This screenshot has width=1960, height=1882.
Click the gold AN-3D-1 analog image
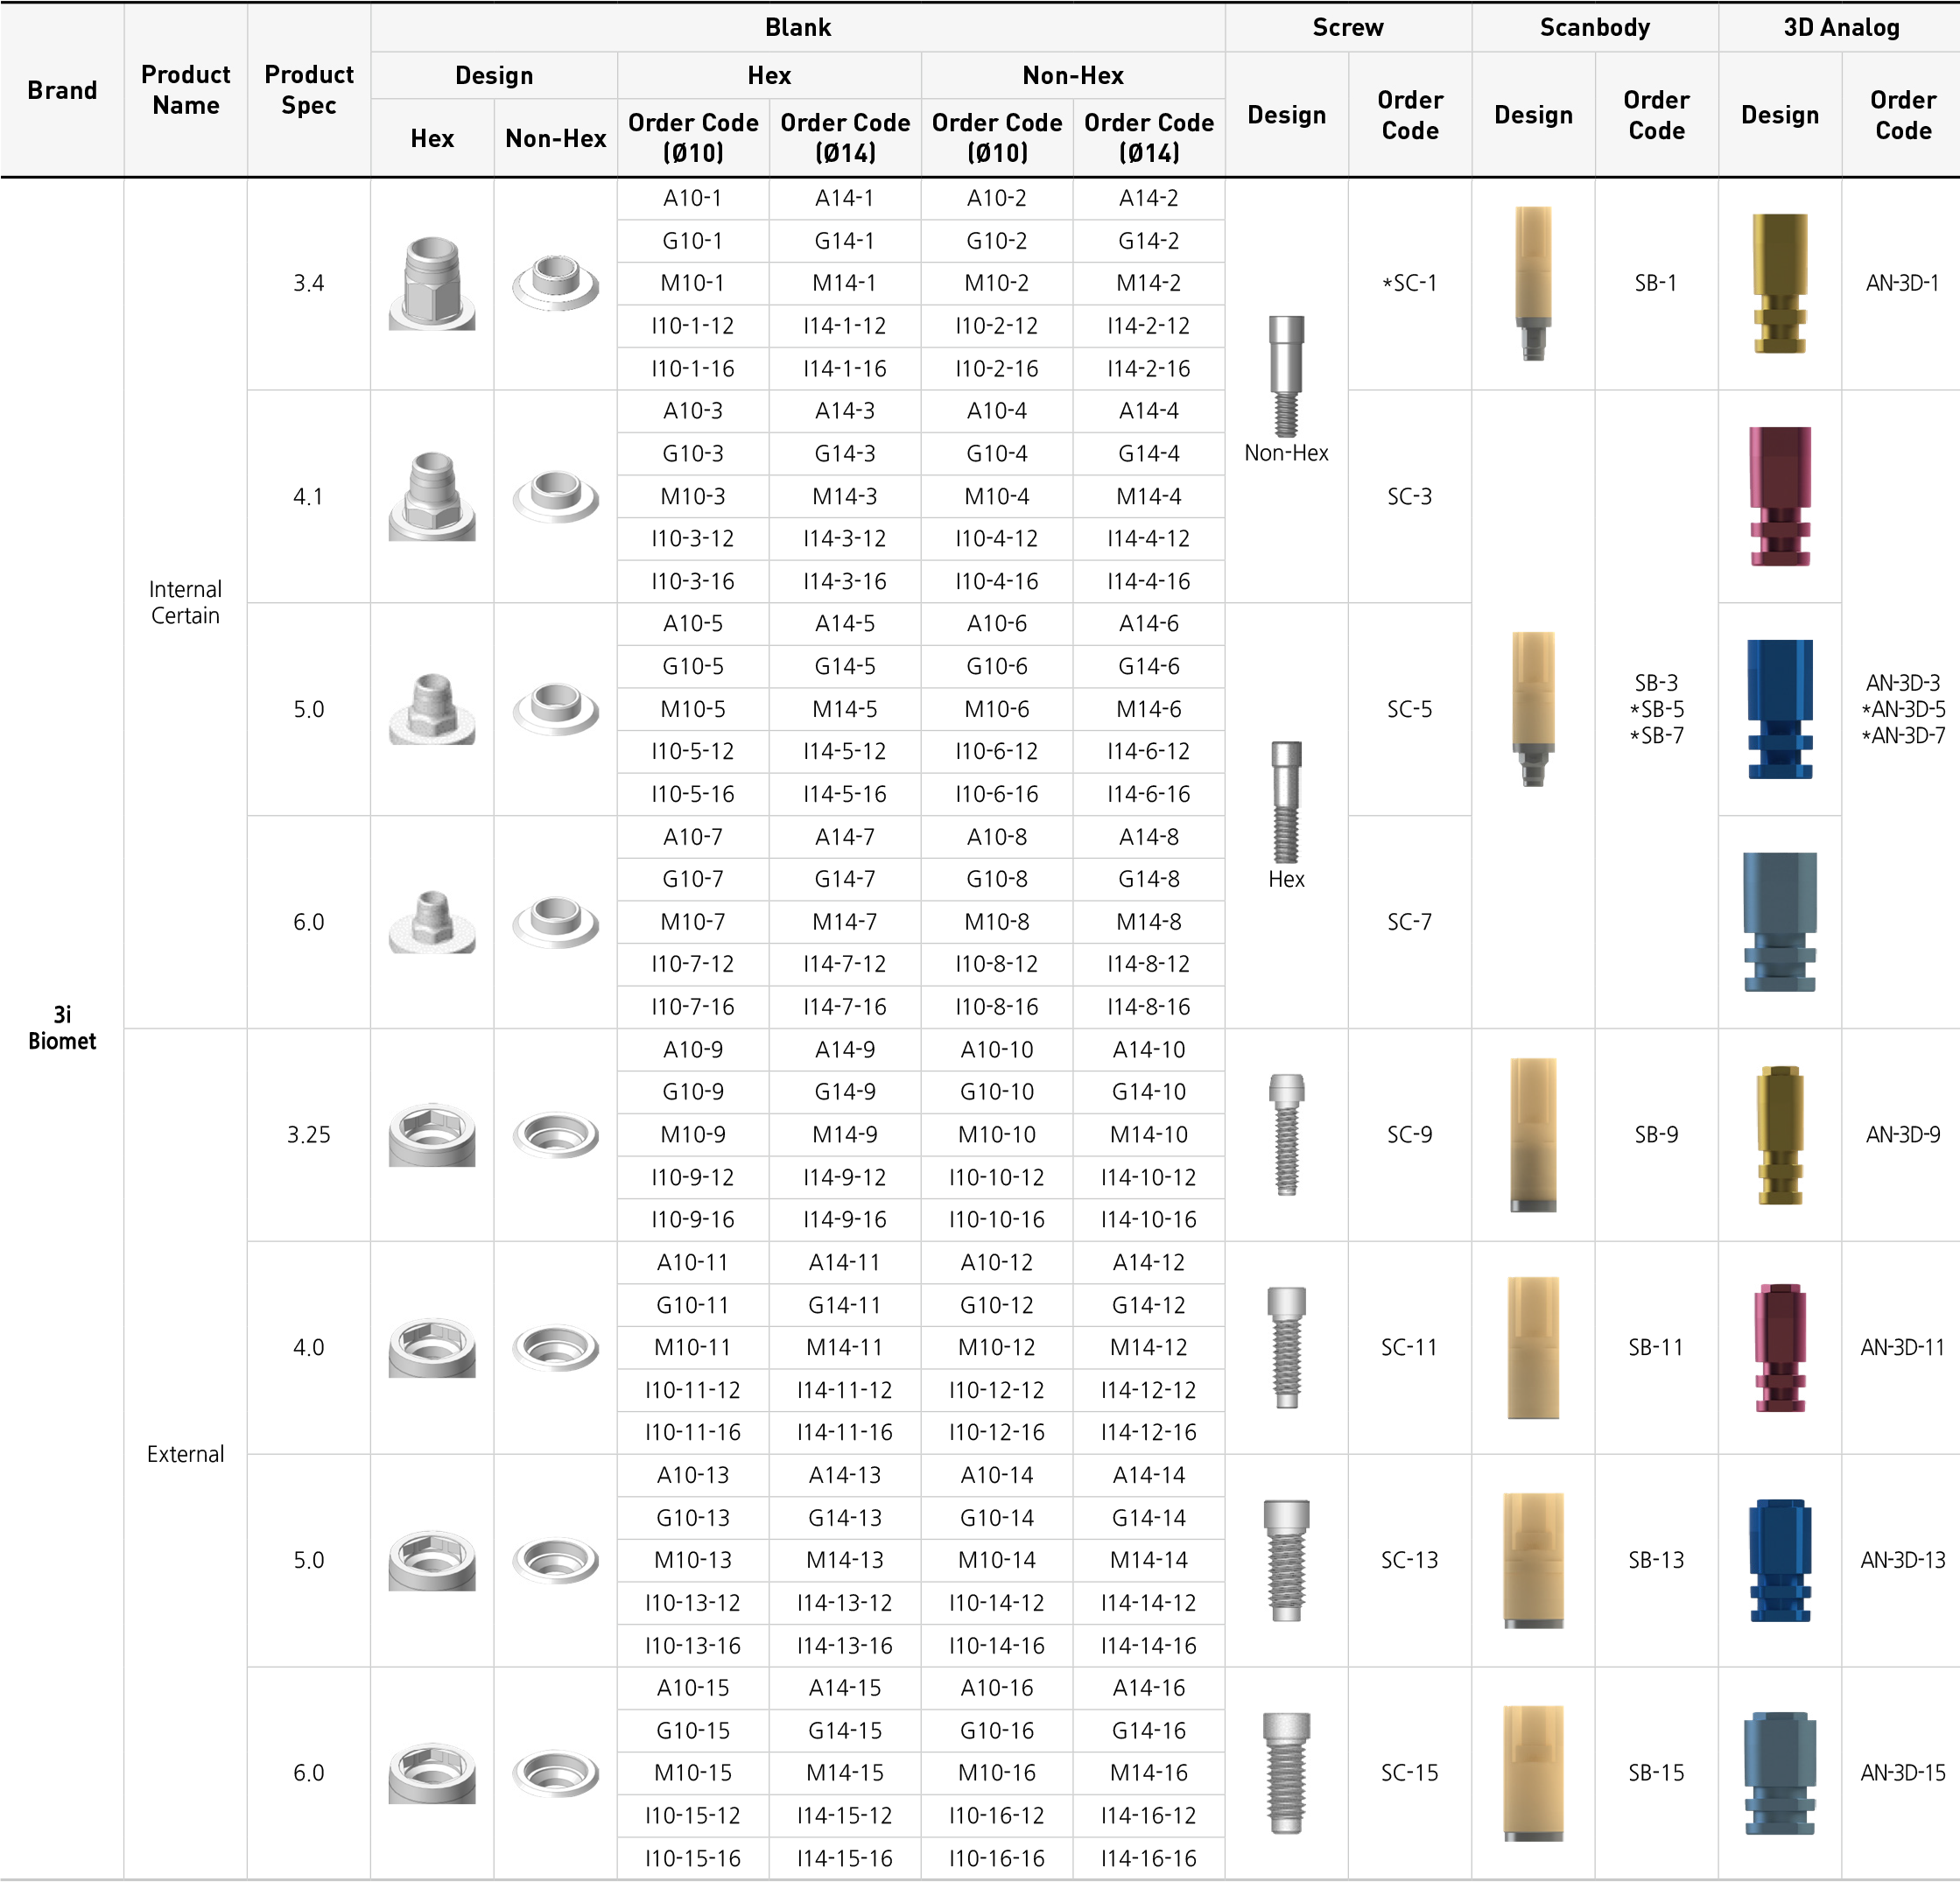pos(1780,284)
